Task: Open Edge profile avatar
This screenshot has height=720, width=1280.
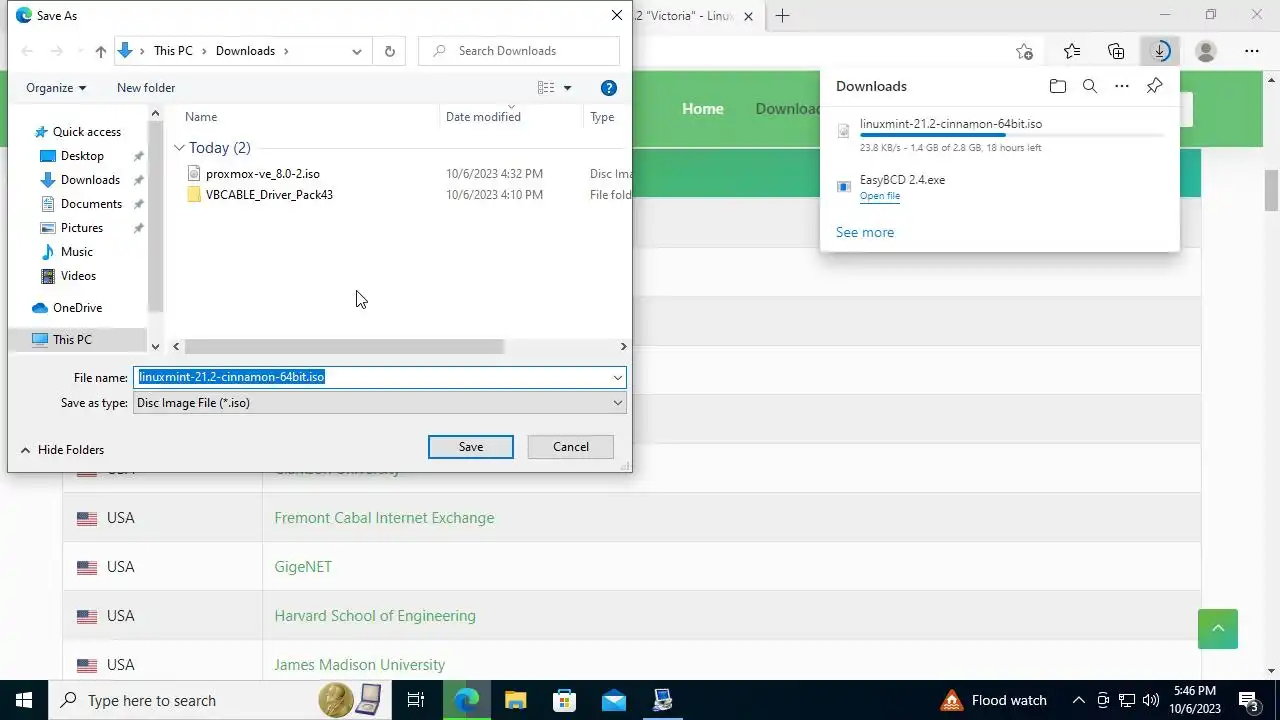Action: [x=1206, y=51]
